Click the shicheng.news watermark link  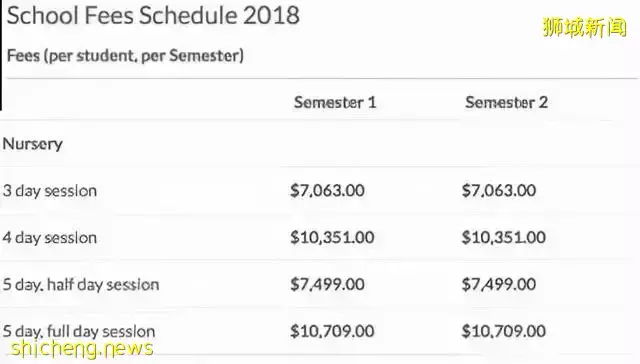(82, 349)
